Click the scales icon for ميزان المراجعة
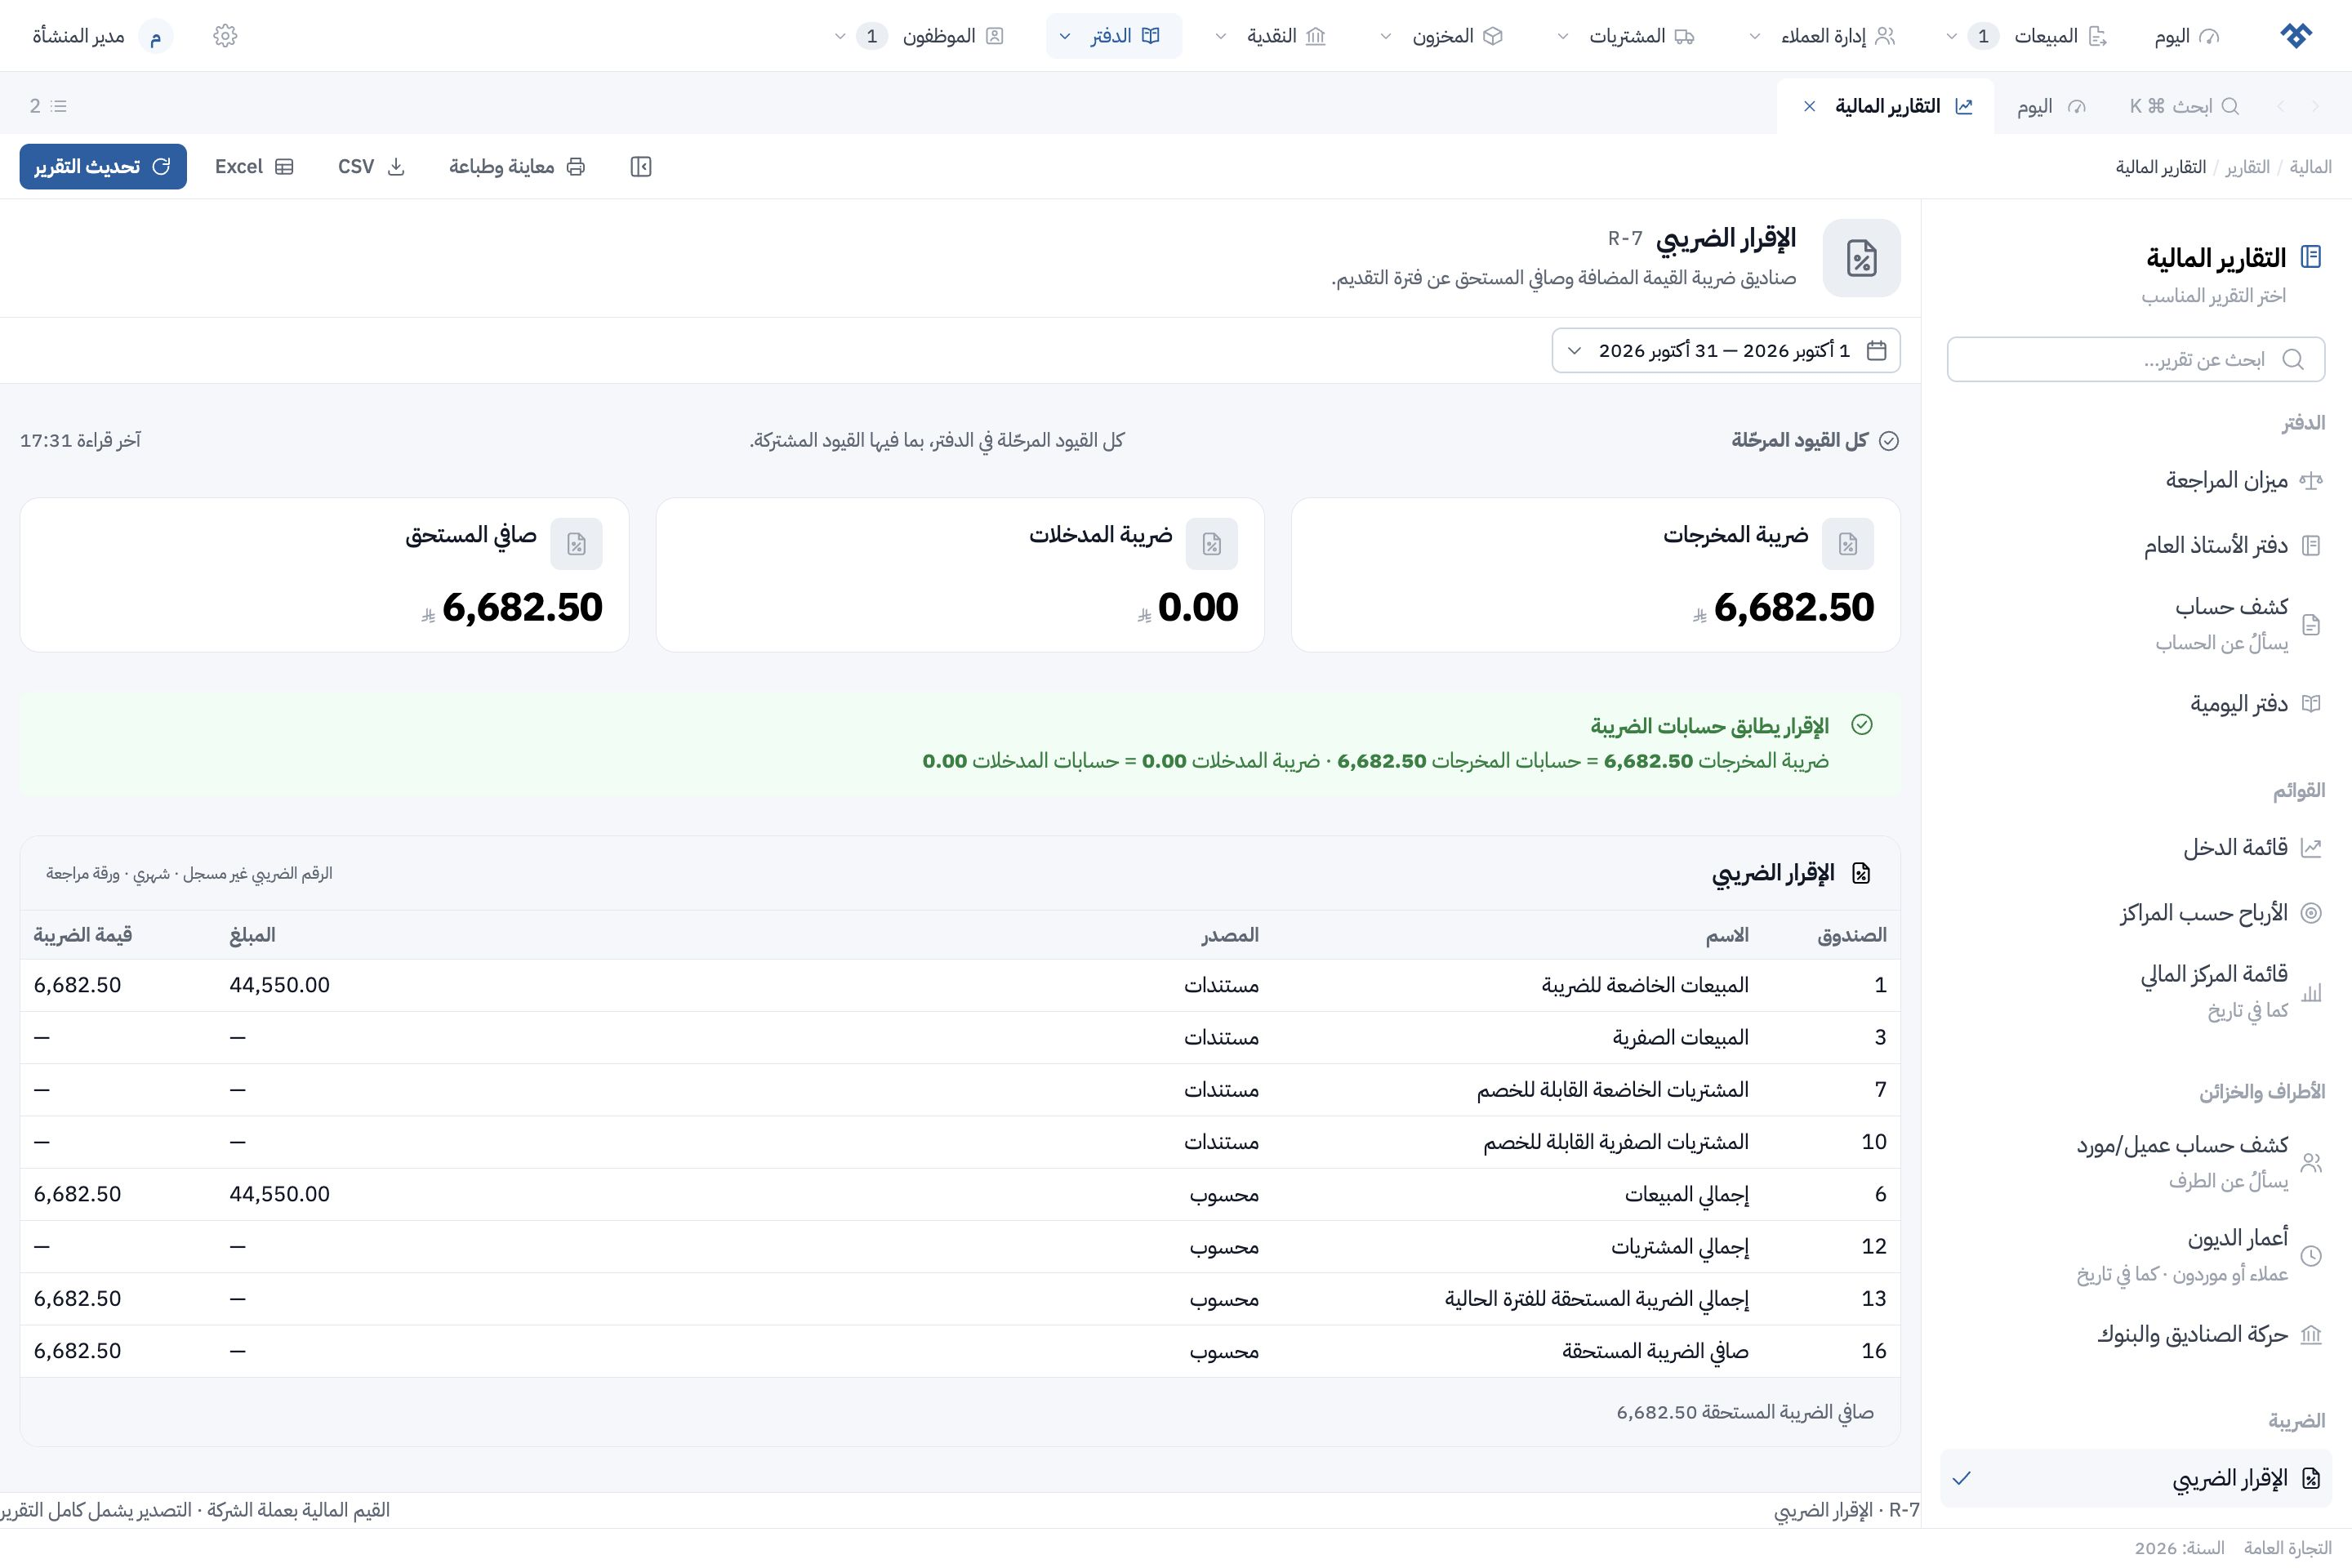The height and width of the screenshot is (1568, 2352). 2310,481
